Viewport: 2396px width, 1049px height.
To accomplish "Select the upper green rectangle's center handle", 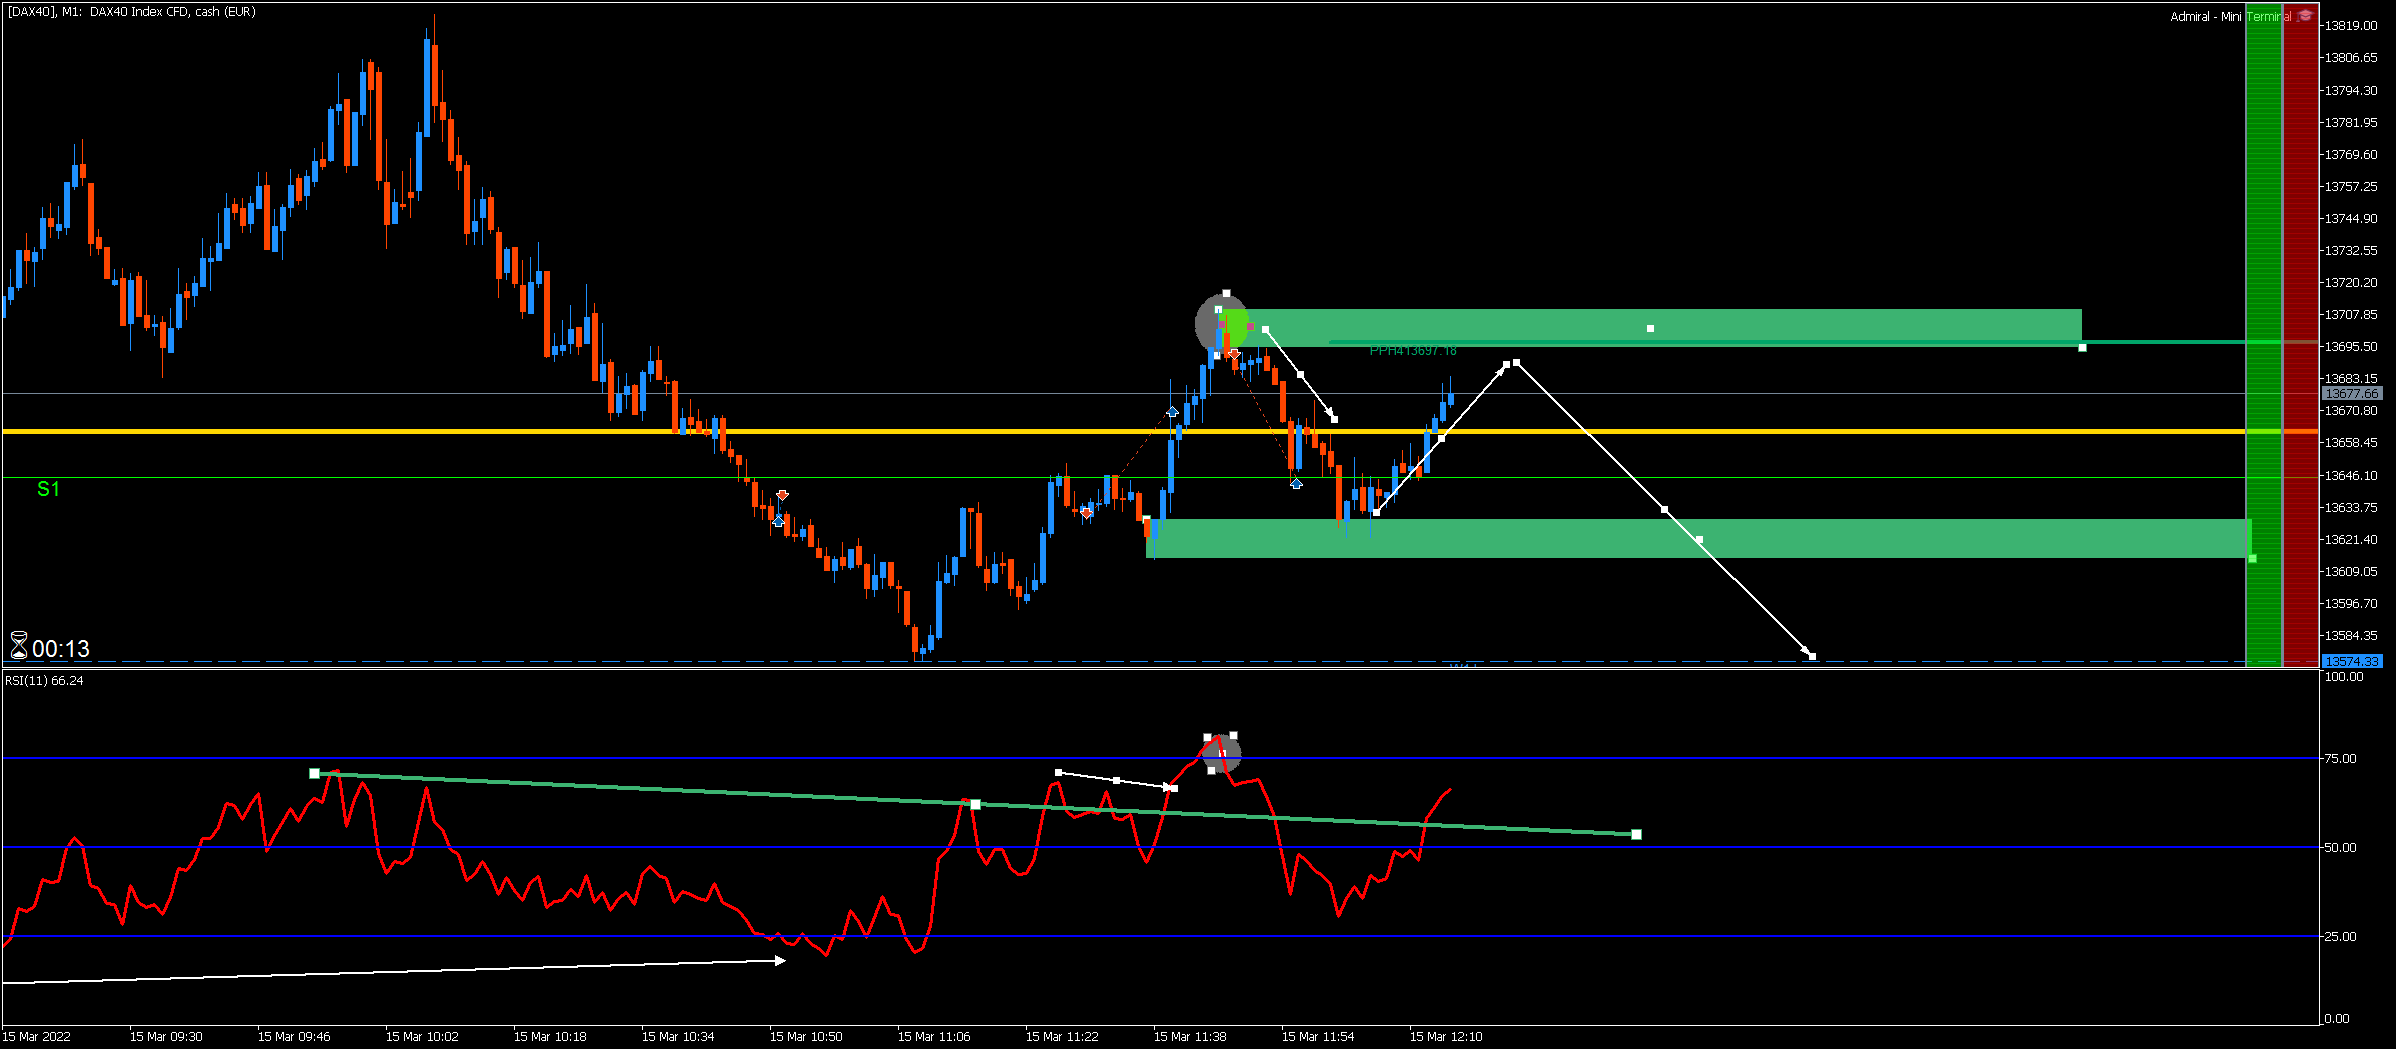I will click(x=1650, y=328).
